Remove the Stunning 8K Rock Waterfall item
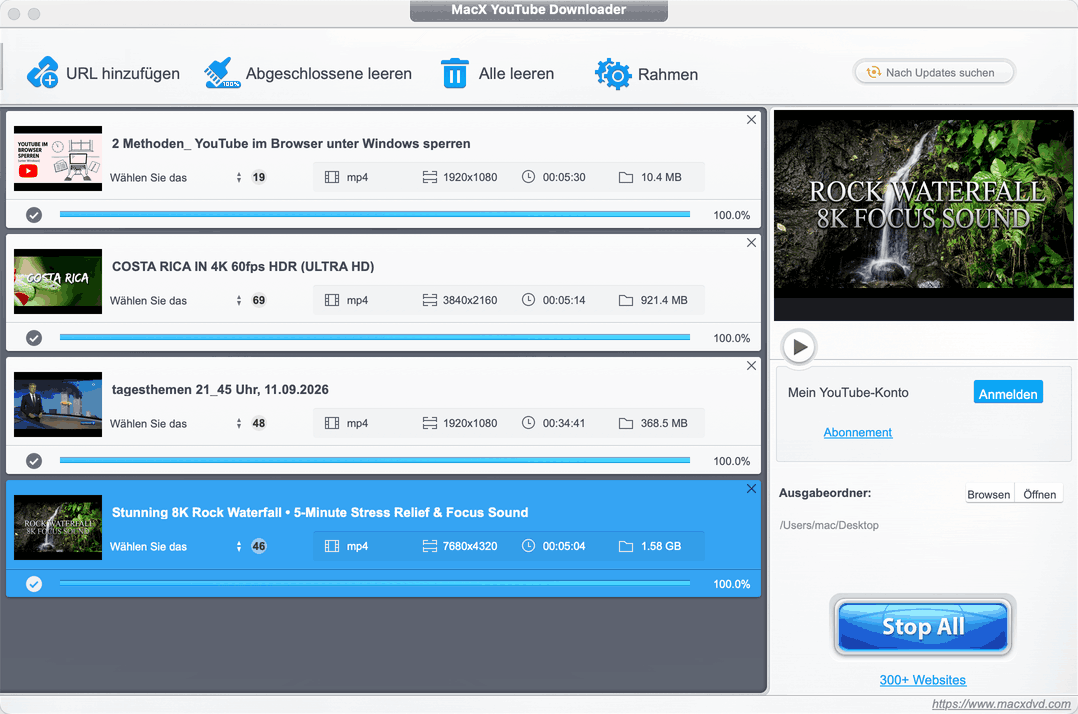This screenshot has width=1078, height=714. coord(751,489)
